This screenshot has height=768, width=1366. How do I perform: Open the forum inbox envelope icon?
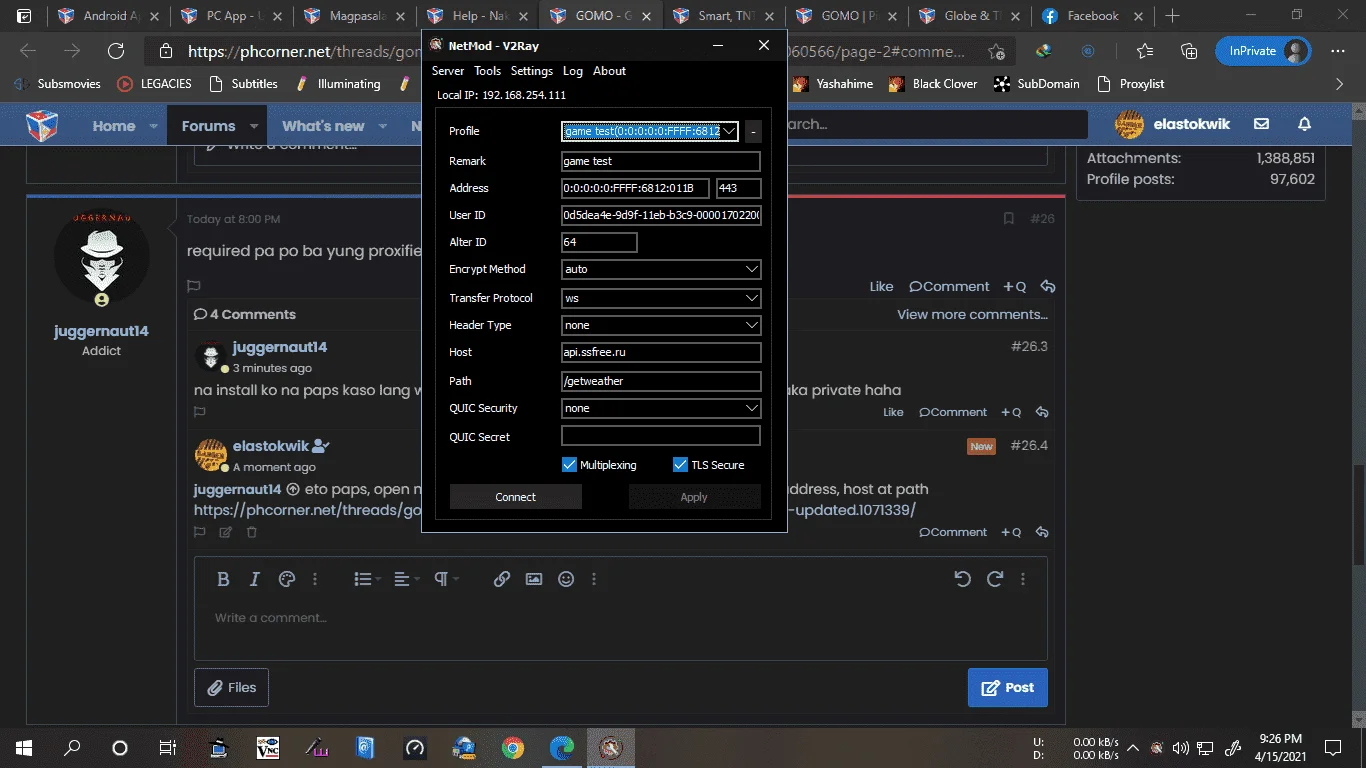[x=1262, y=124]
